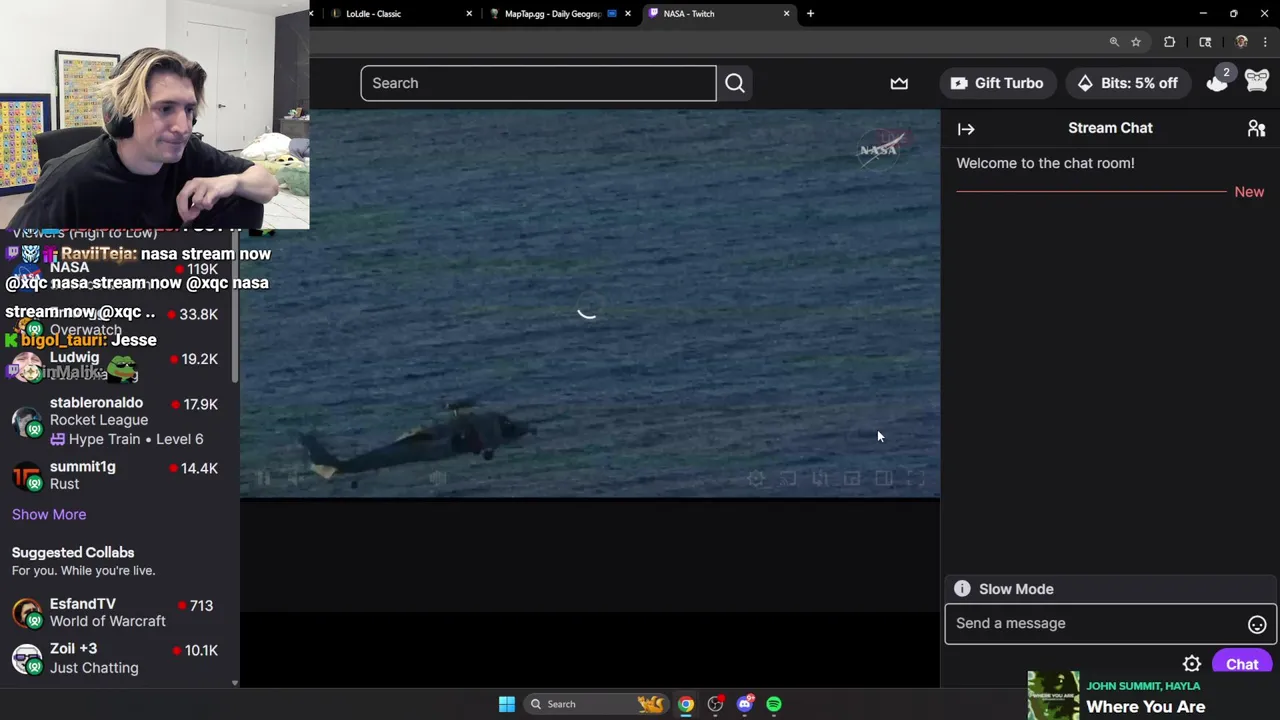Pause the NASA stream video
This screenshot has width=1280, height=720.
coord(263,479)
